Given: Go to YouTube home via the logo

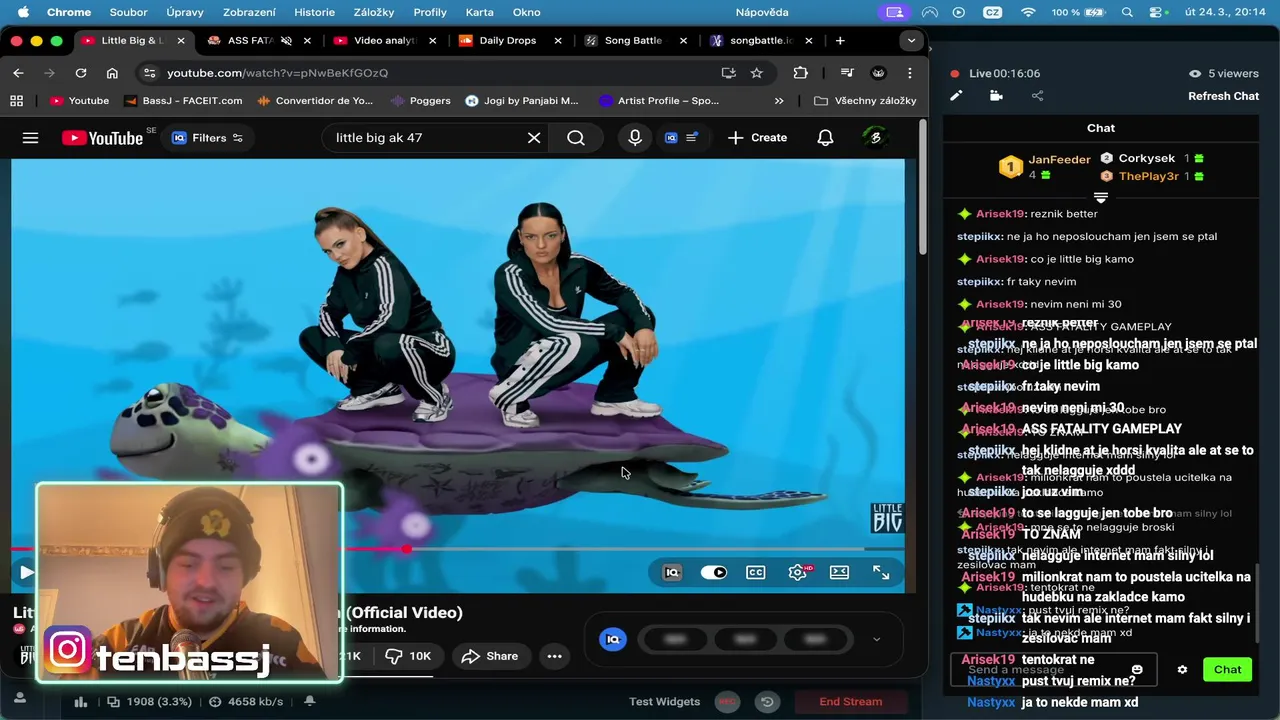Looking at the screenshot, I should 102,138.
